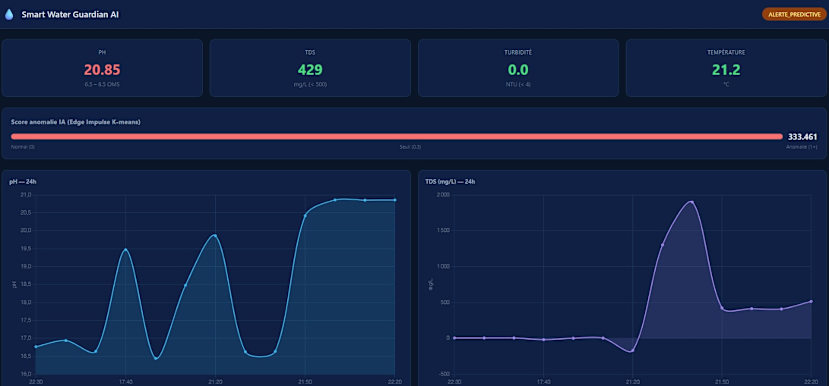Click the TDS chart's last data point at 22:20
829x386 pixels.
pyautogui.click(x=811, y=301)
